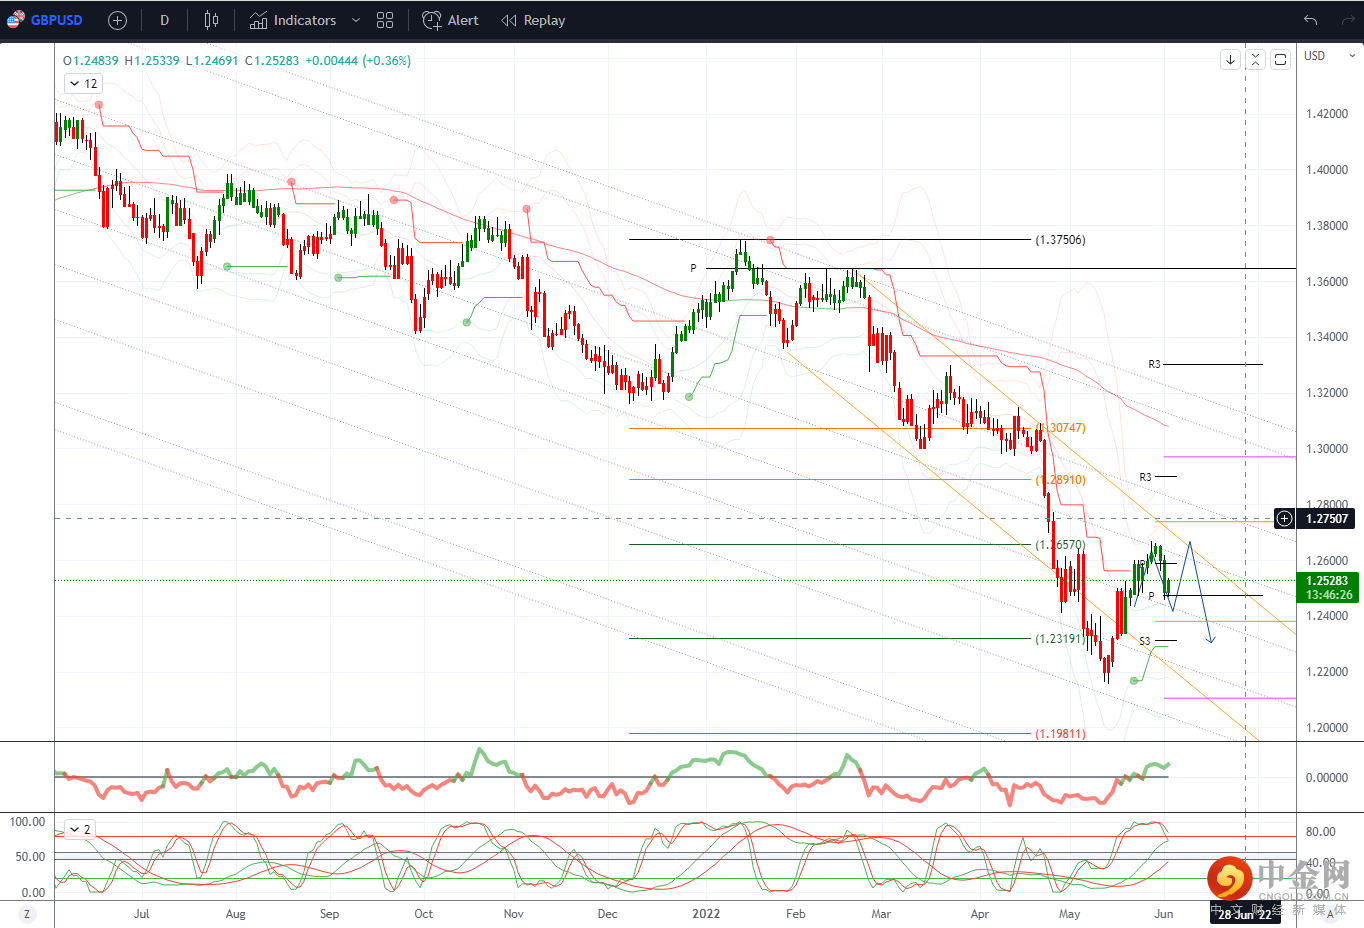Change the D daily time interval

click(165, 20)
